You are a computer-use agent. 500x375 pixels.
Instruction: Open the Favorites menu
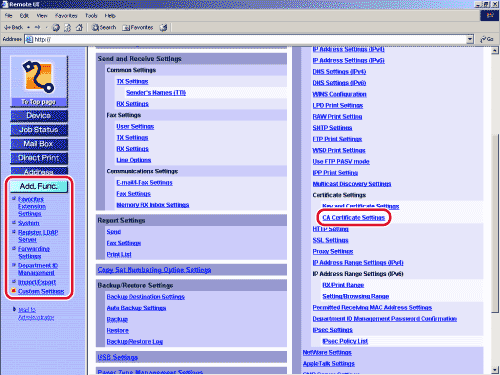(x=66, y=16)
